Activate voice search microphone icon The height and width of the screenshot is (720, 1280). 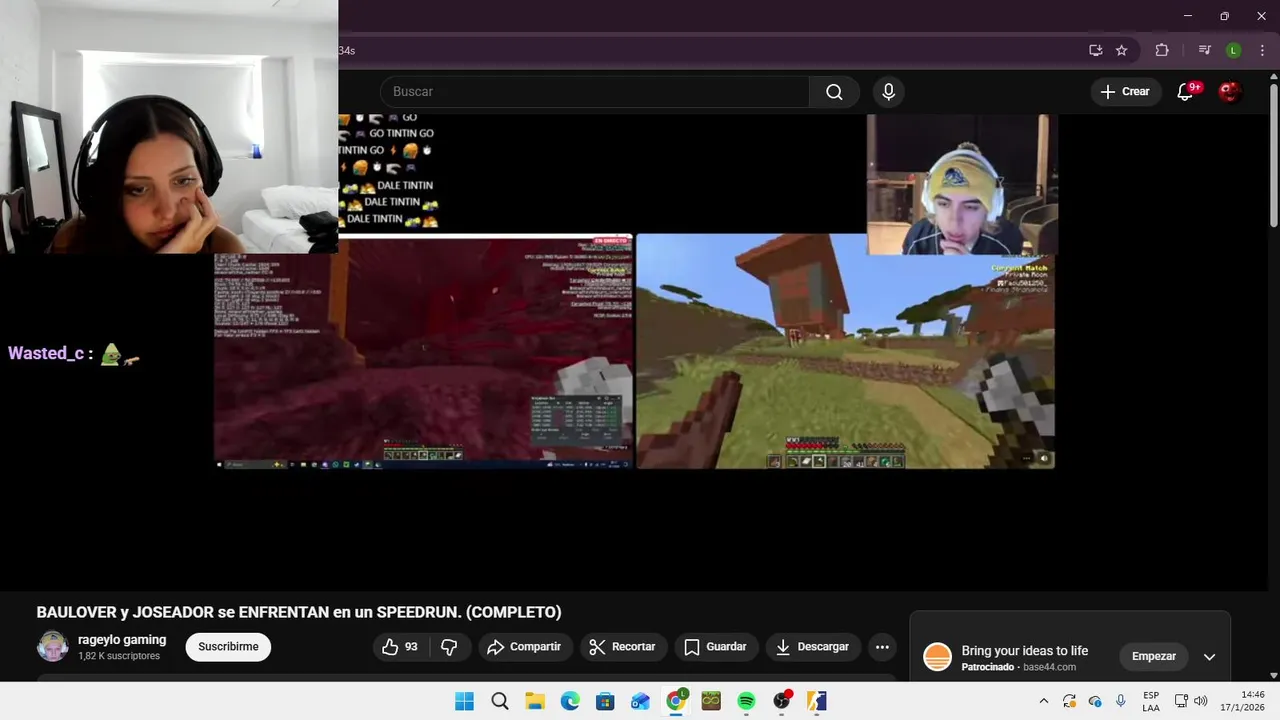click(x=888, y=92)
